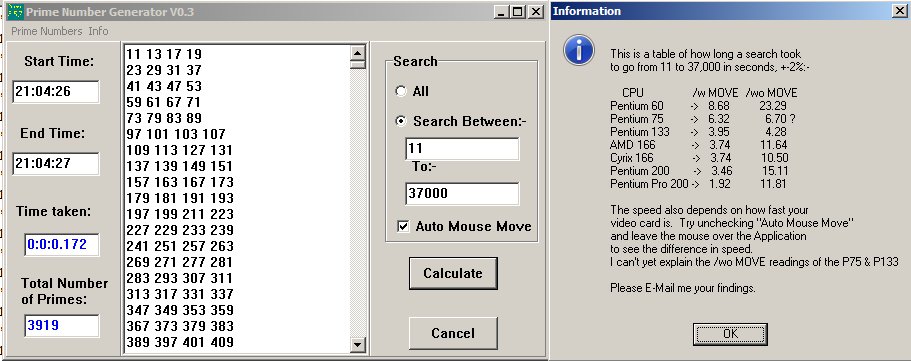Close the Prime Number Generator window
The height and width of the screenshot is (361, 911).
(536, 12)
